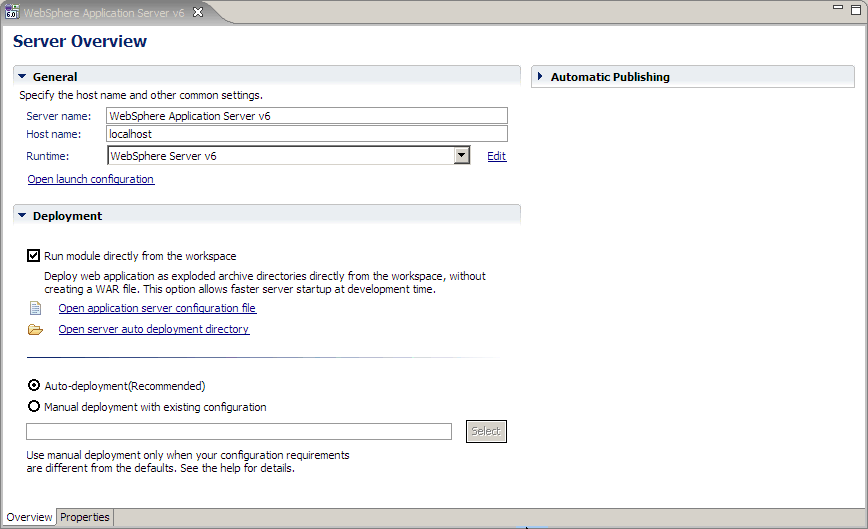Screen dimensions: 868x529
Task: Collapse the General section
Action: point(22,76)
